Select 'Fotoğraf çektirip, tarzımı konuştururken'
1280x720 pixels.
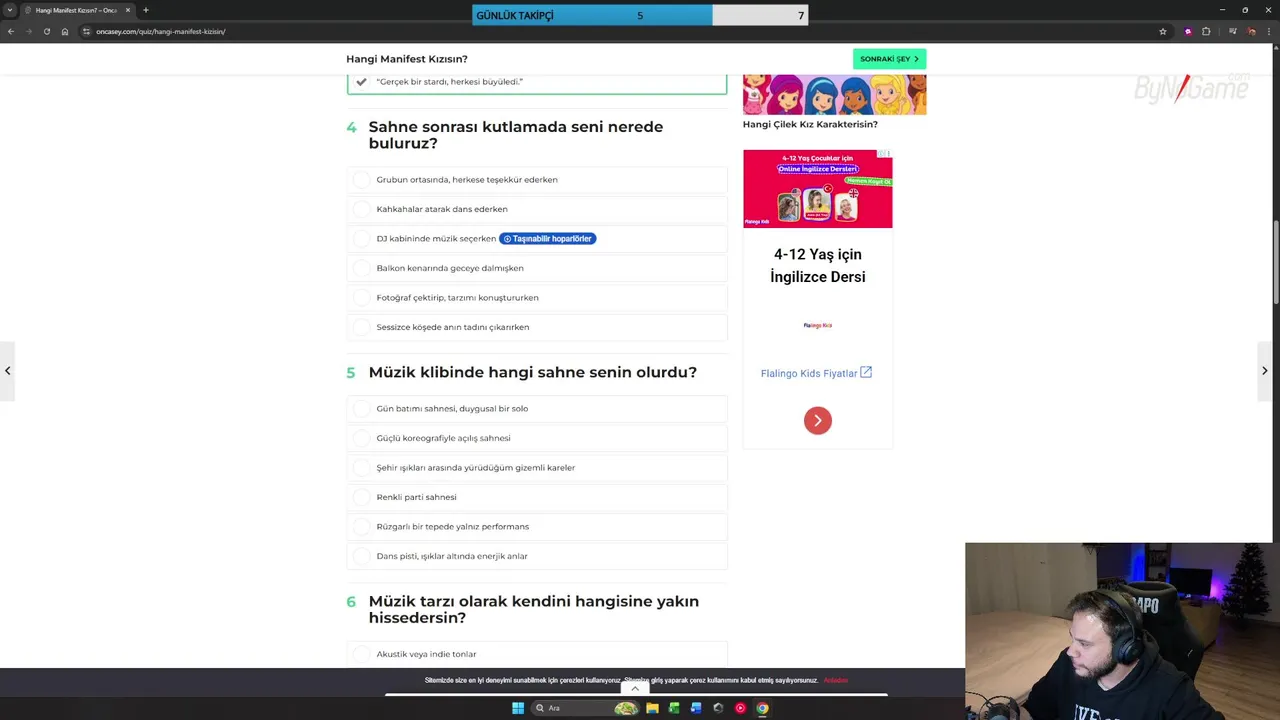[537, 298]
